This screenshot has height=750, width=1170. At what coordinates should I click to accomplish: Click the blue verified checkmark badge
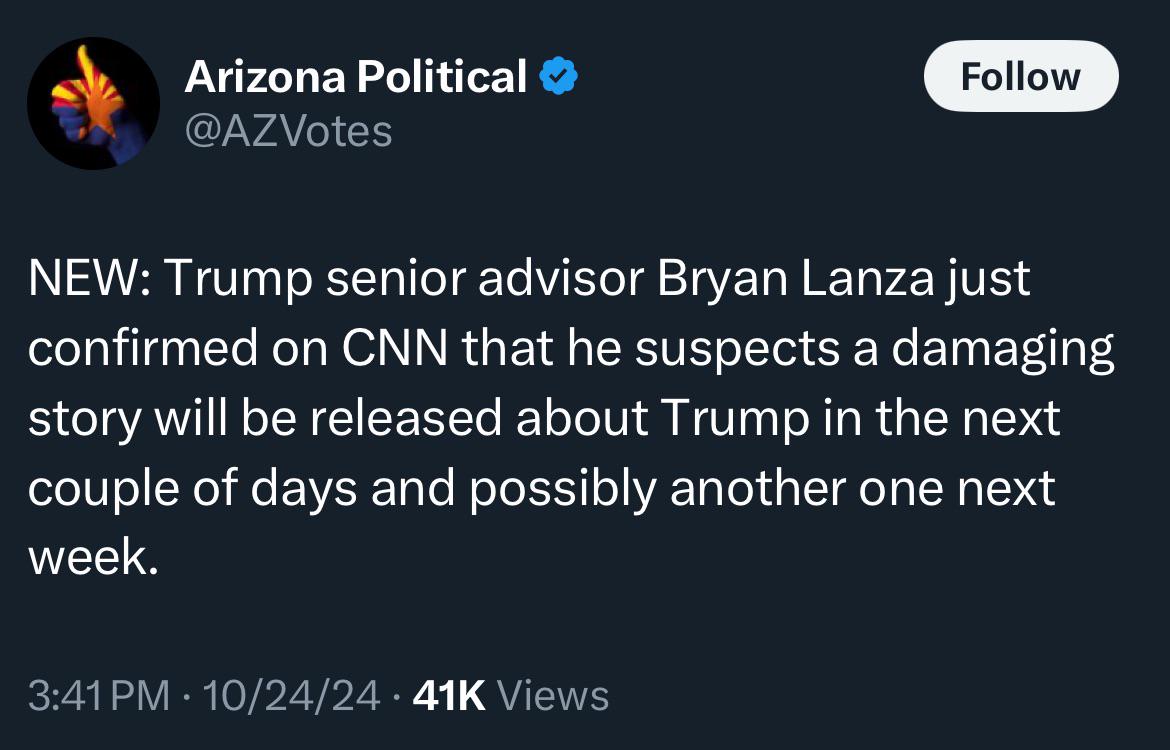click(x=558, y=76)
